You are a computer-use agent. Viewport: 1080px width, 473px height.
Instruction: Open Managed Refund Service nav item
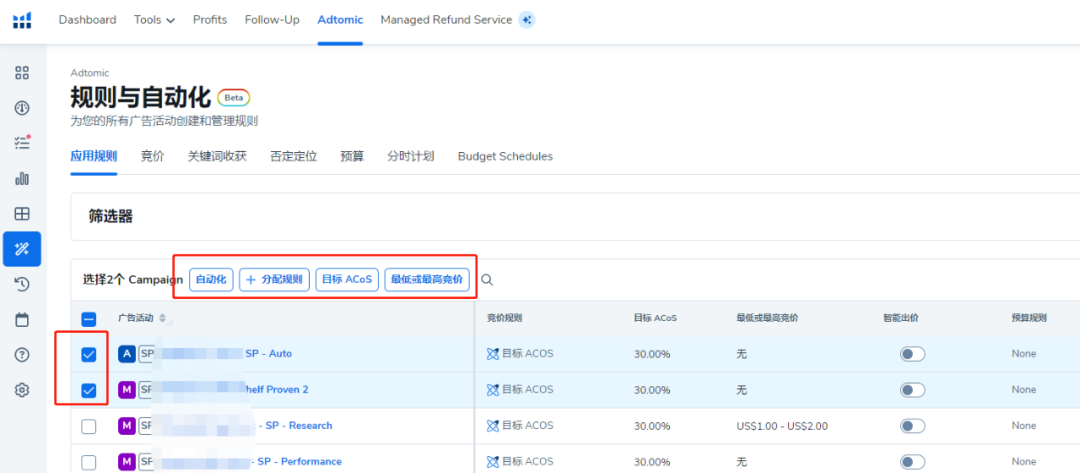point(446,20)
